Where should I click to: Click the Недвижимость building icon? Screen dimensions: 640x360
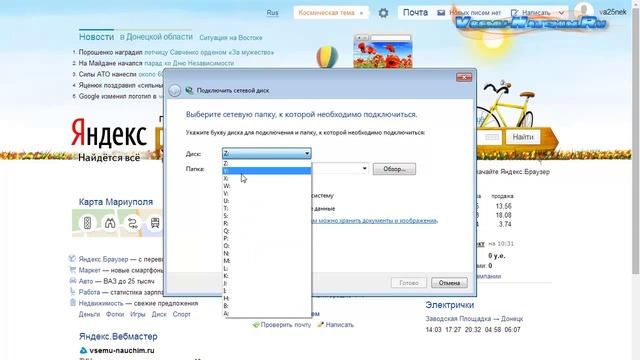coord(72,302)
